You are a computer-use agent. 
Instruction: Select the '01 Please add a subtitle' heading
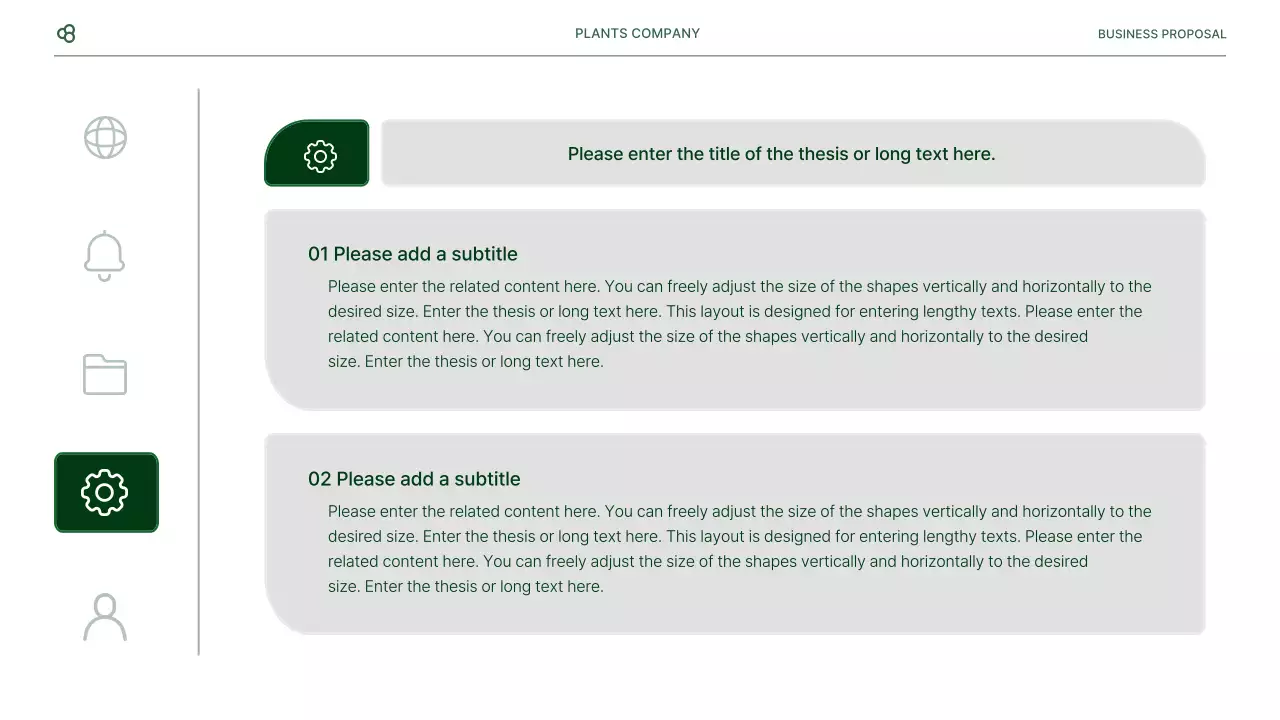[412, 254]
